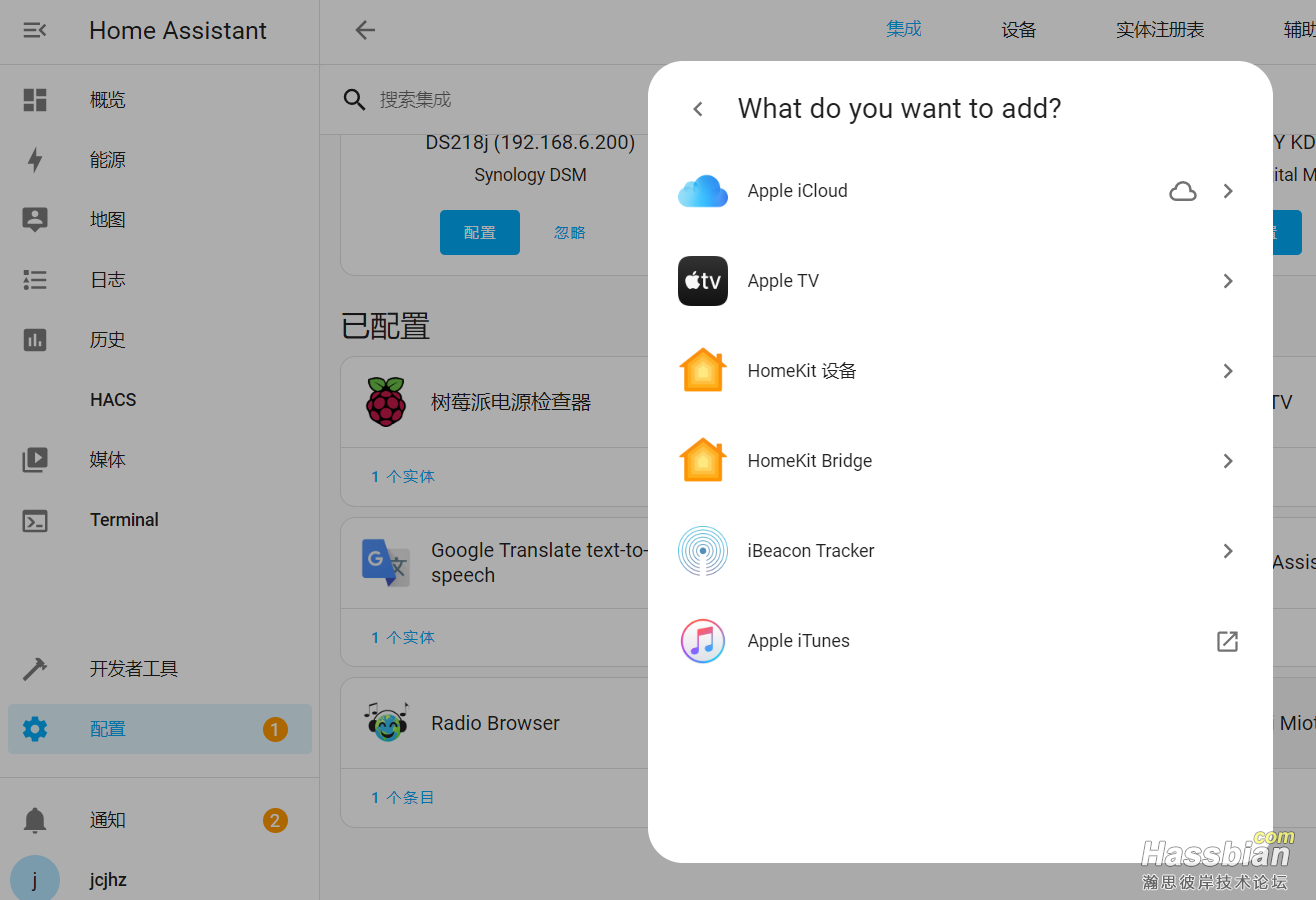Viewport: 1316px width, 900px height.
Task: Switch to the 设备 tab
Action: (x=1019, y=30)
